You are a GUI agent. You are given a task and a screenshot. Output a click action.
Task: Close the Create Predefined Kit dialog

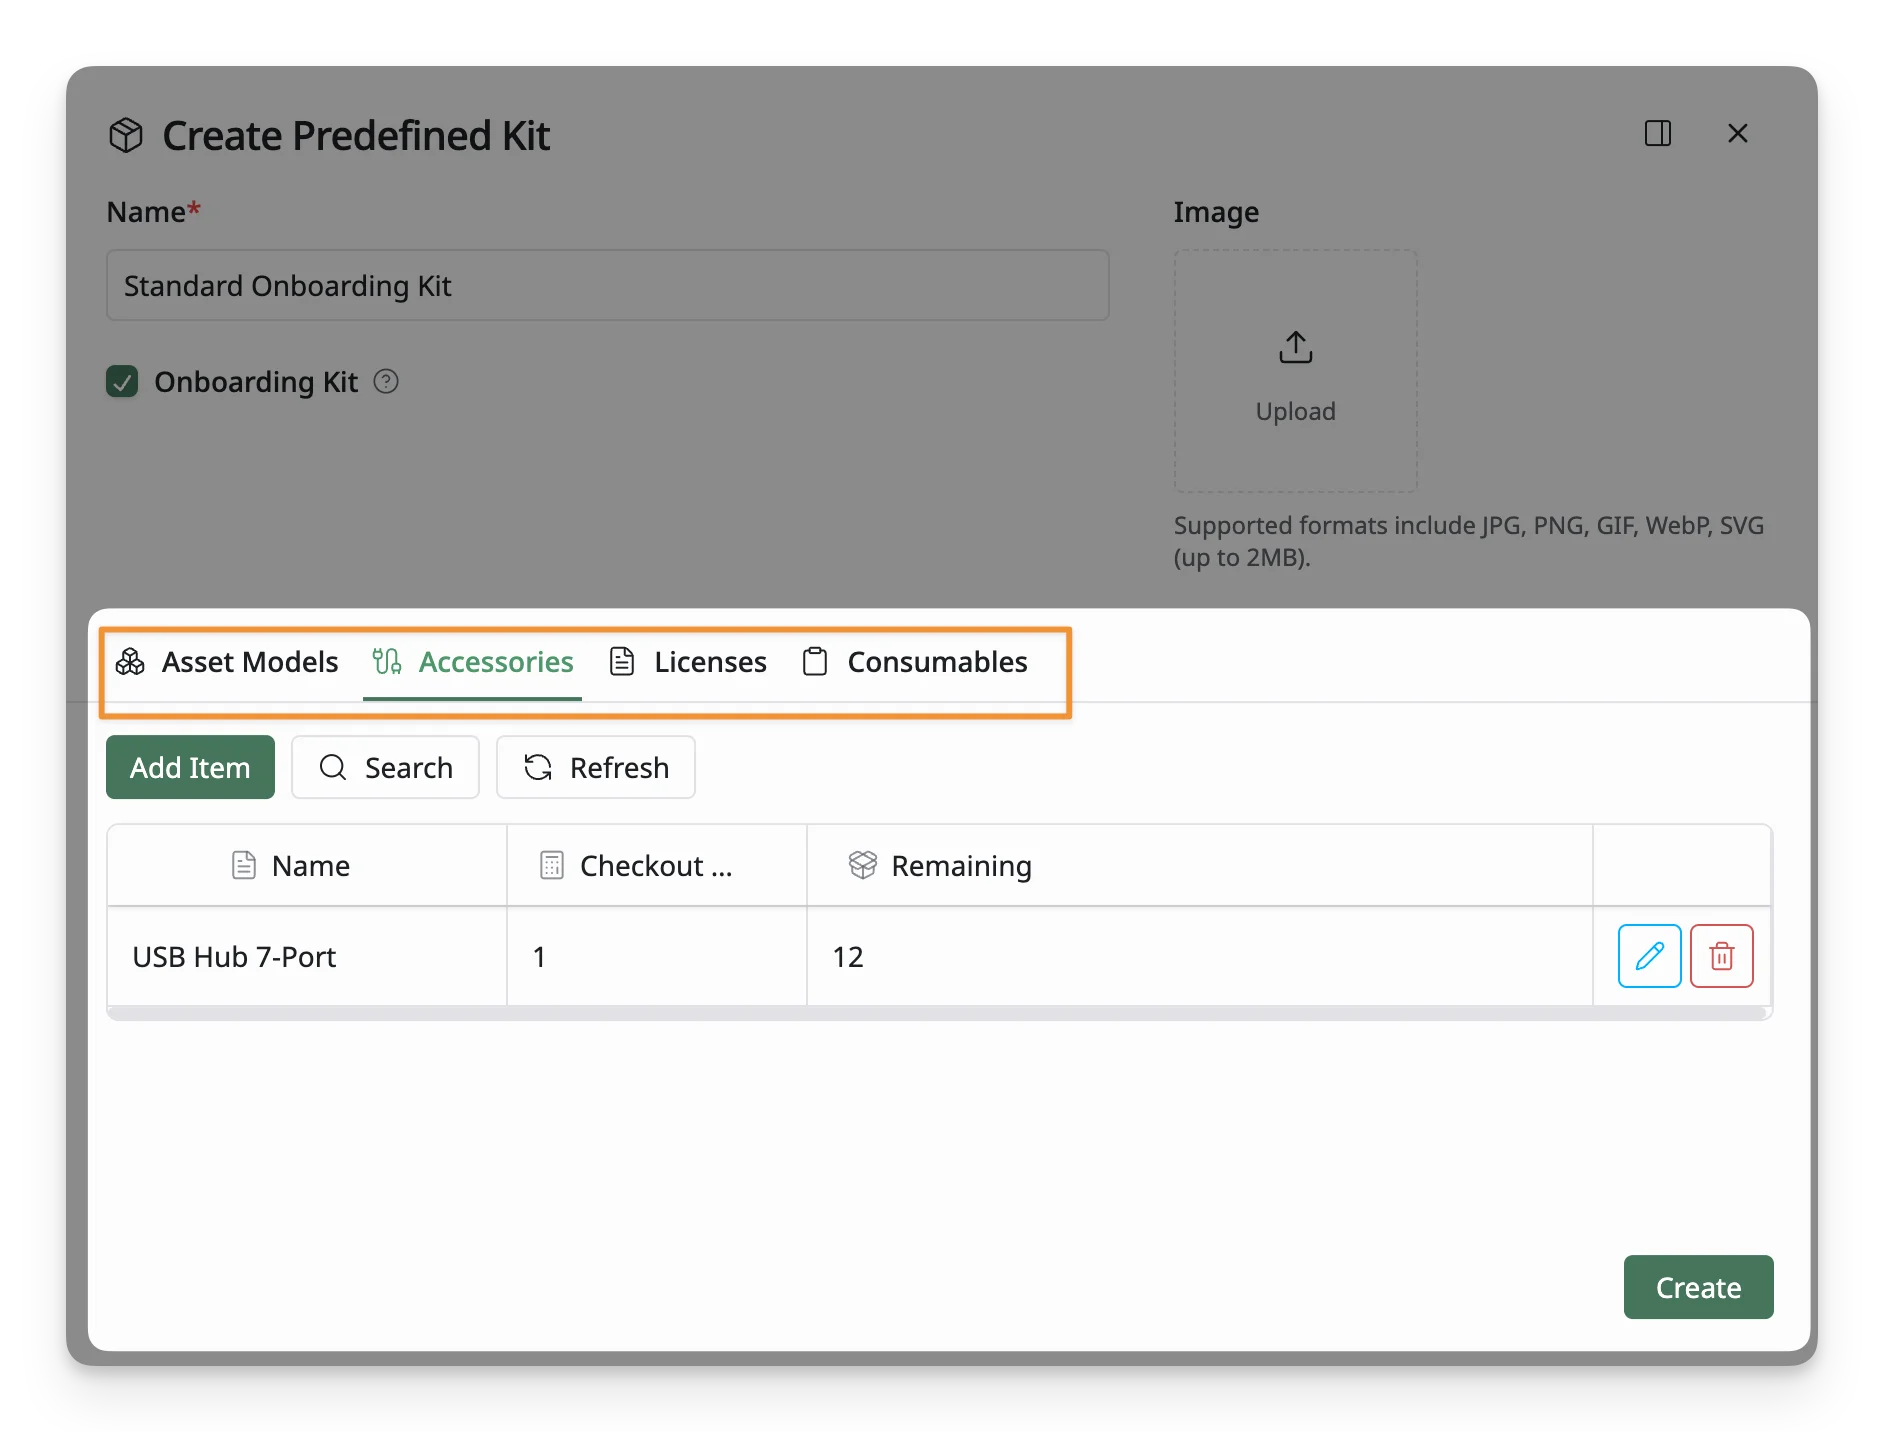click(1738, 133)
